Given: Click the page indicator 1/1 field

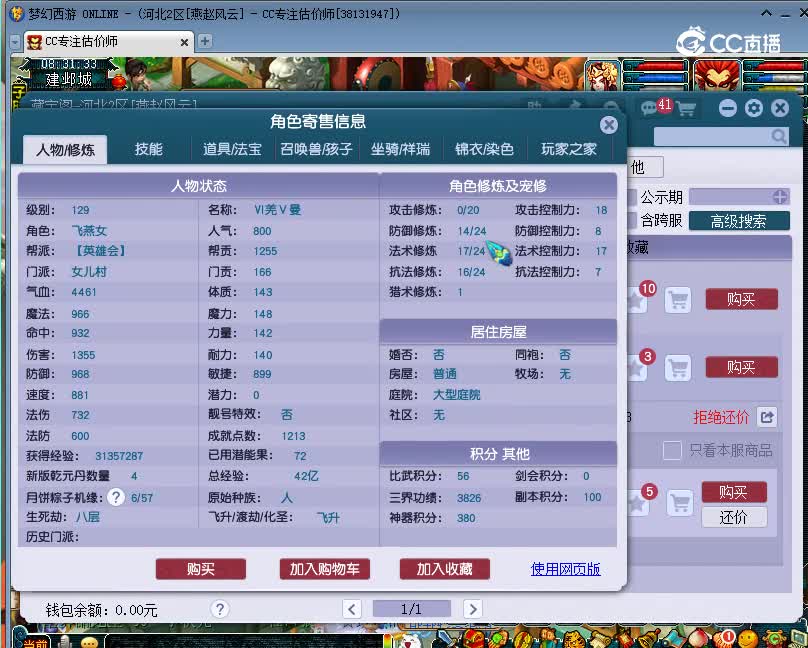Looking at the screenshot, I should [x=411, y=609].
